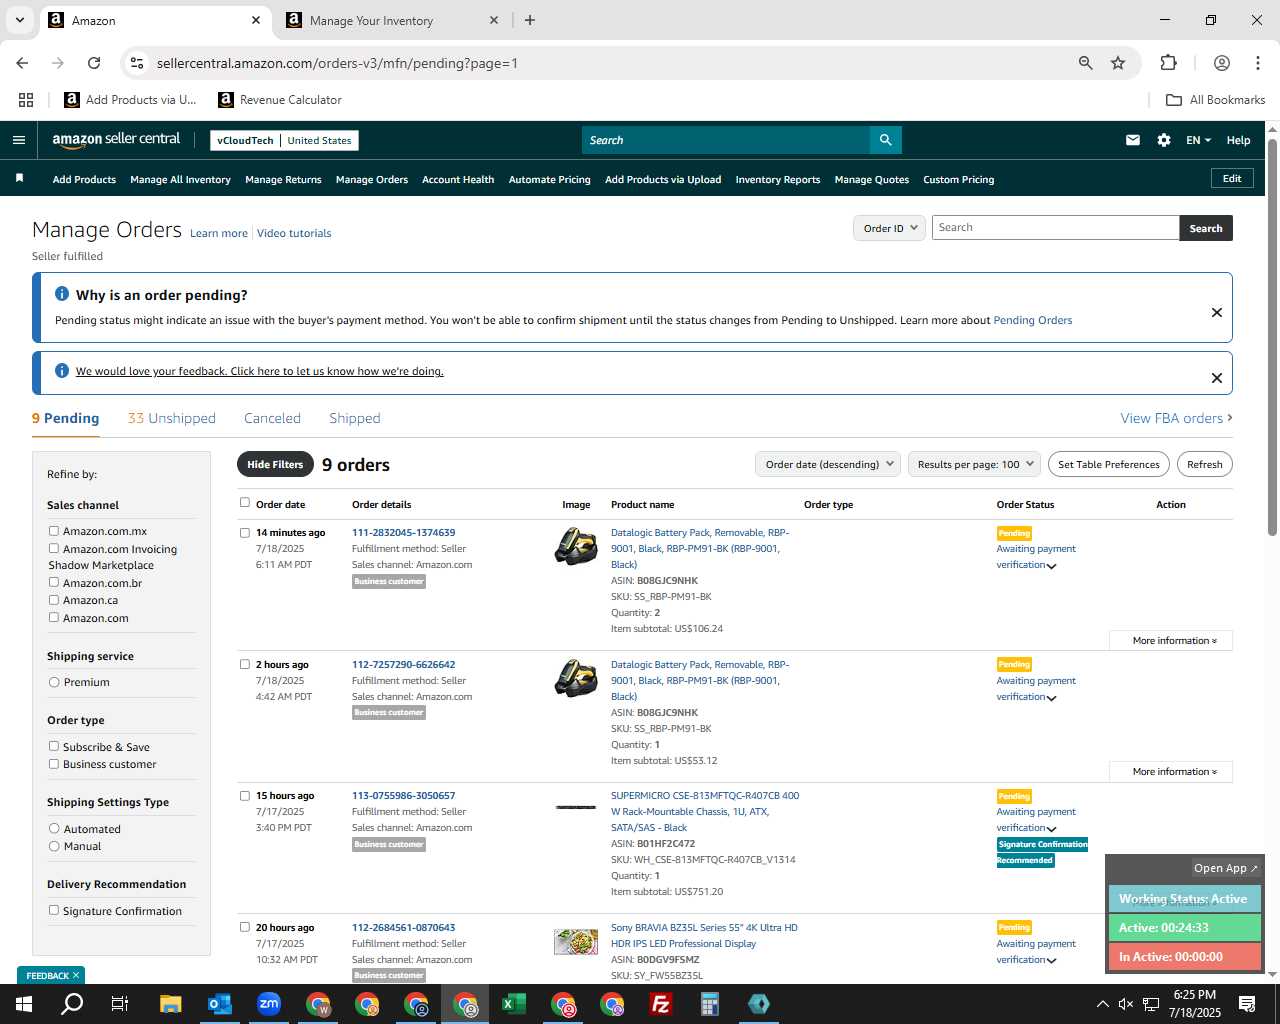1280x1024 pixels.
Task: Open the settings gear icon
Action: point(1164,140)
